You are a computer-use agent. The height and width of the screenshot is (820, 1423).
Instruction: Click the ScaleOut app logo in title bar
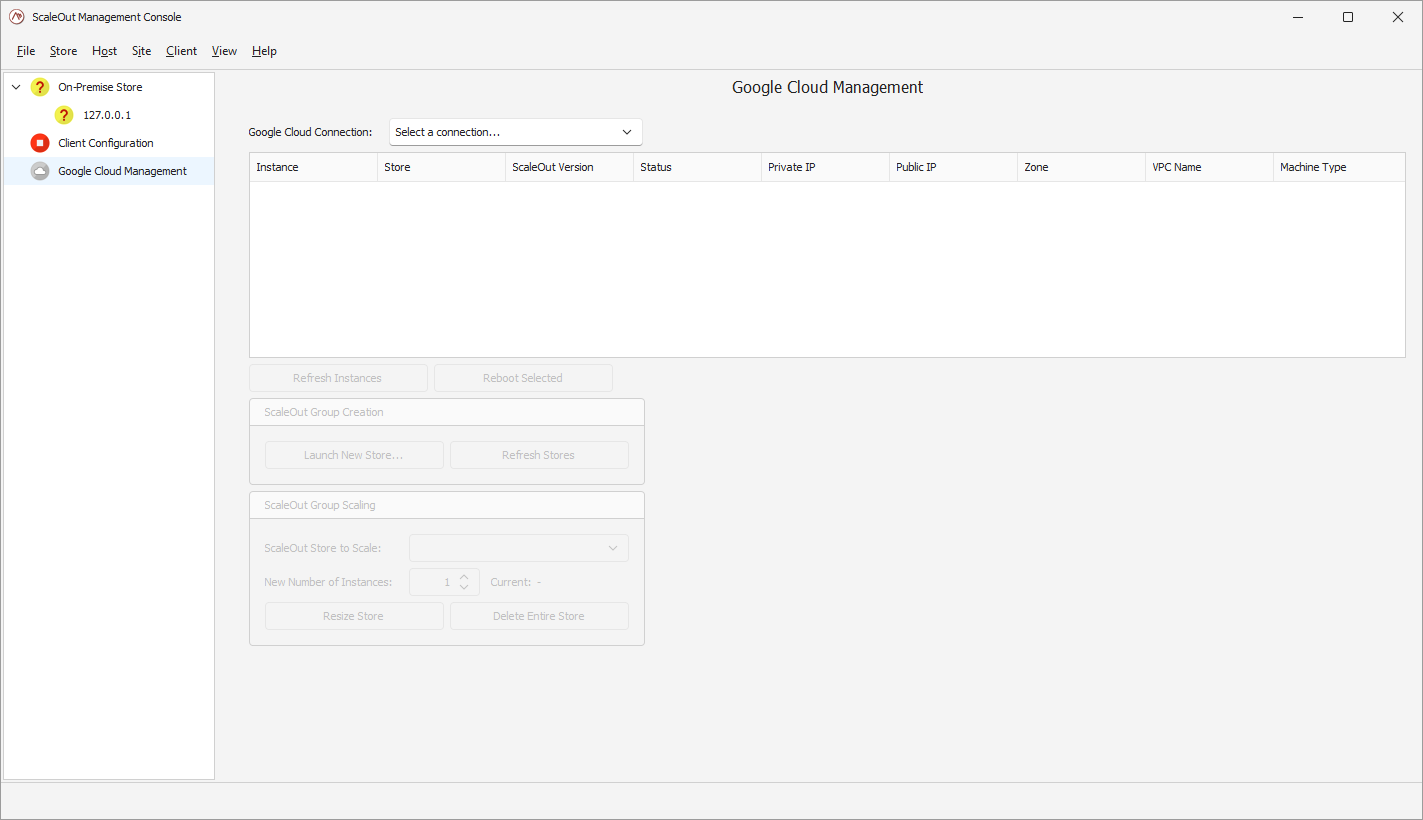pyautogui.click(x=16, y=17)
